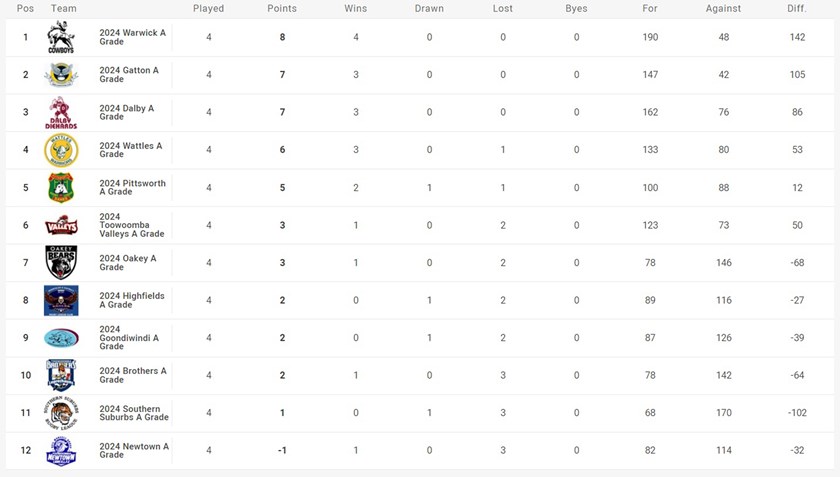Click the Toowoomba Valleys team logo
Screen dimensions: 840x477
(61, 225)
